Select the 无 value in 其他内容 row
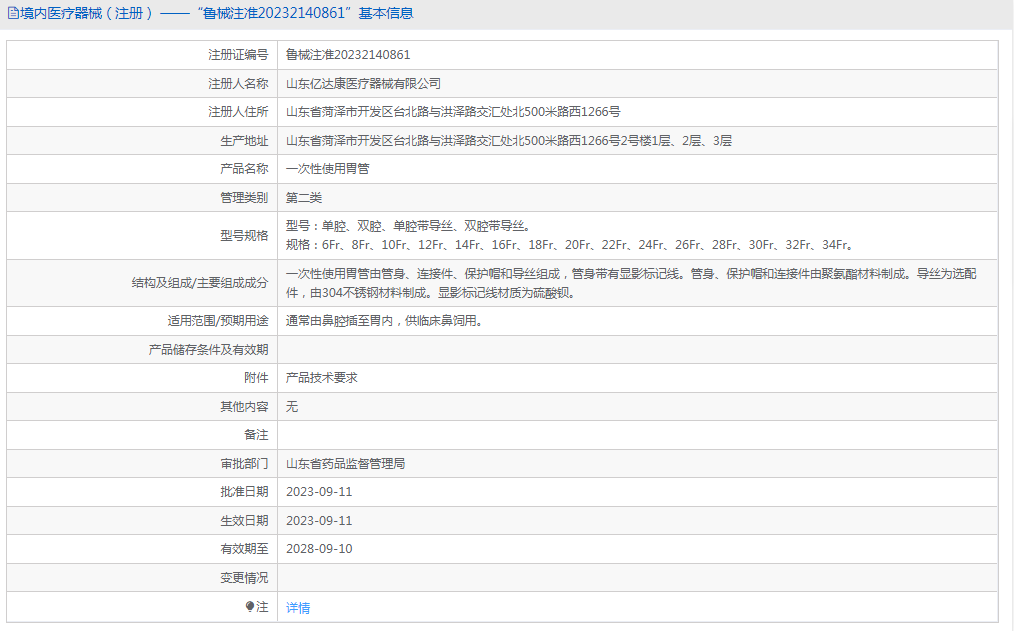Image resolution: width=1014 pixels, height=631 pixels. click(x=292, y=406)
